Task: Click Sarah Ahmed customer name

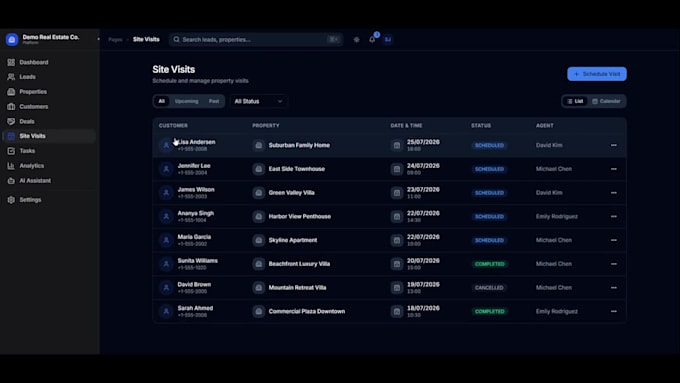Action: (195, 308)
